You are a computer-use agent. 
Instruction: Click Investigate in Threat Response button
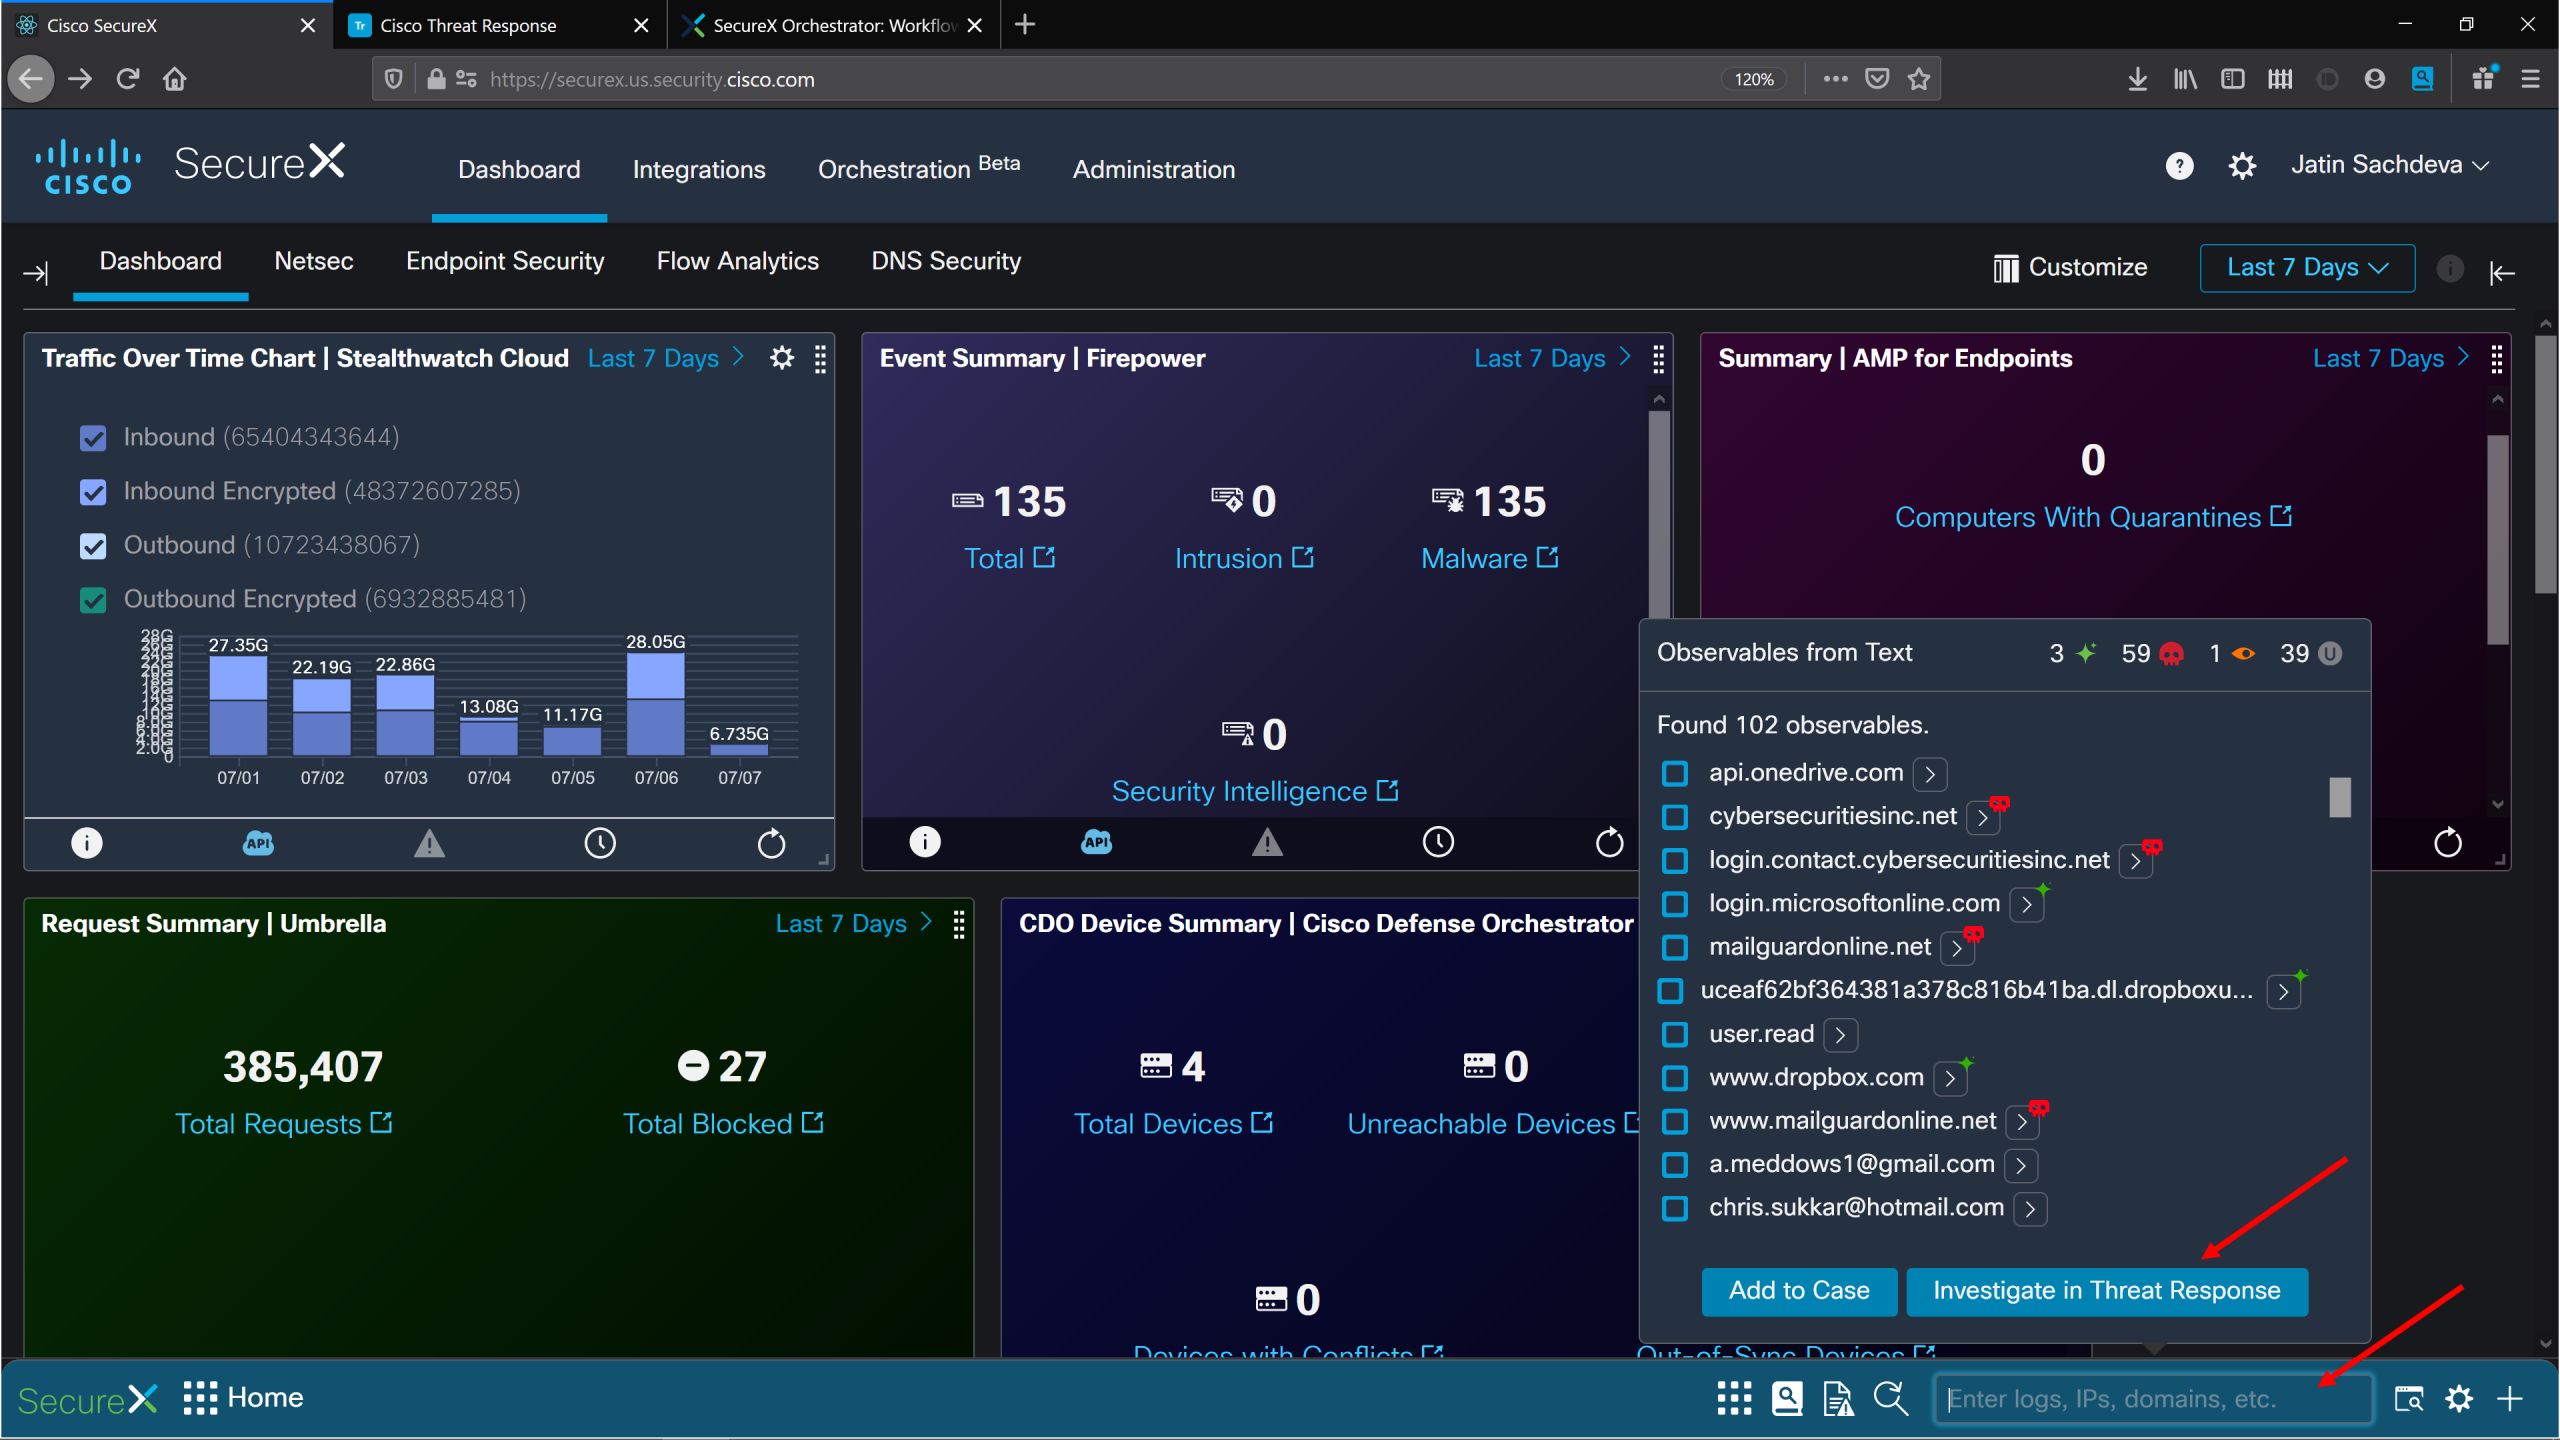point(2106,1291)
